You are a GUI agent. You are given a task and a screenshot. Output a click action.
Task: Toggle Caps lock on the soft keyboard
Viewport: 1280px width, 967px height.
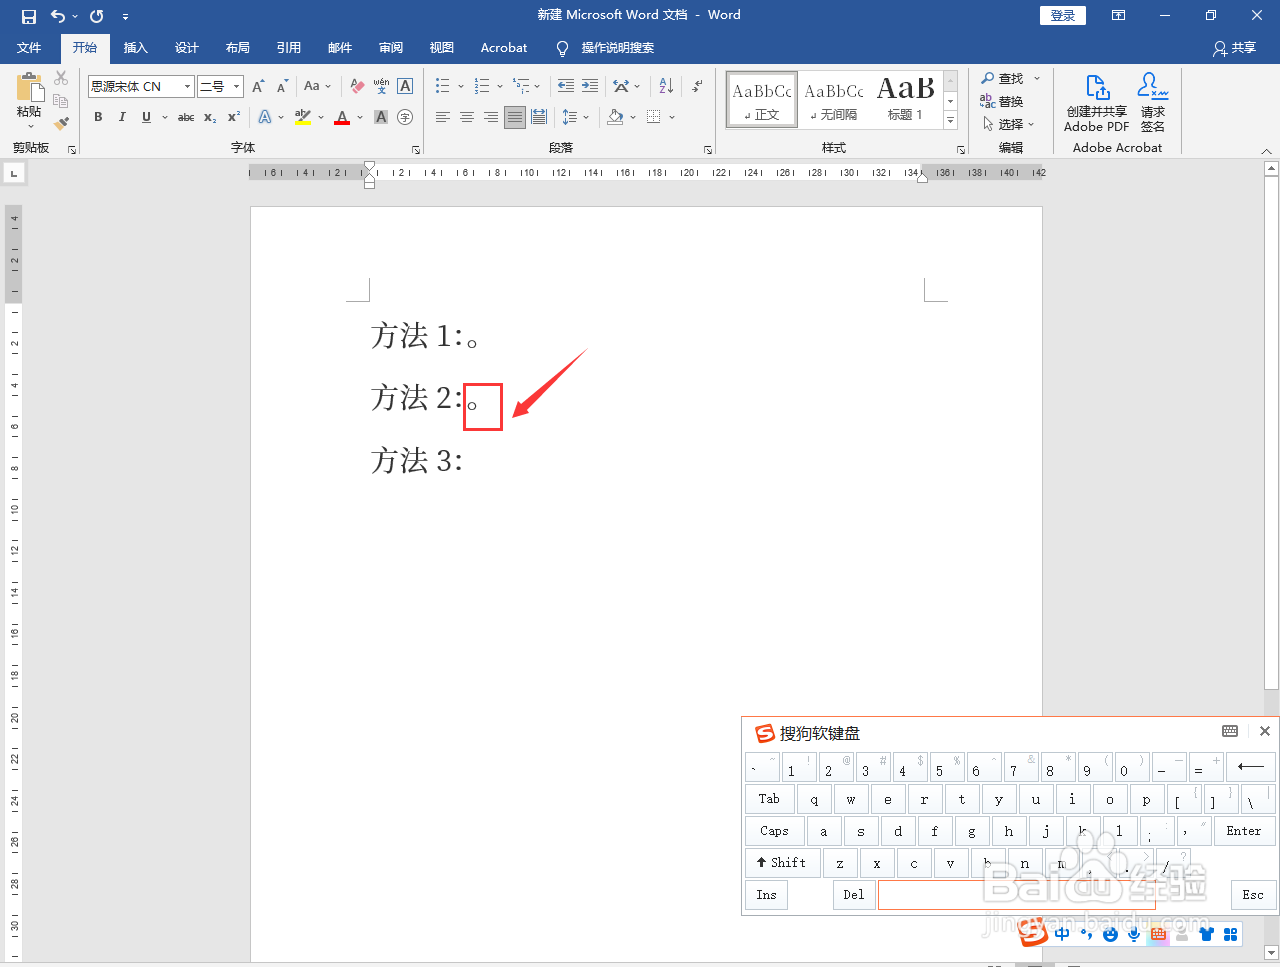(x=774, y=831)
